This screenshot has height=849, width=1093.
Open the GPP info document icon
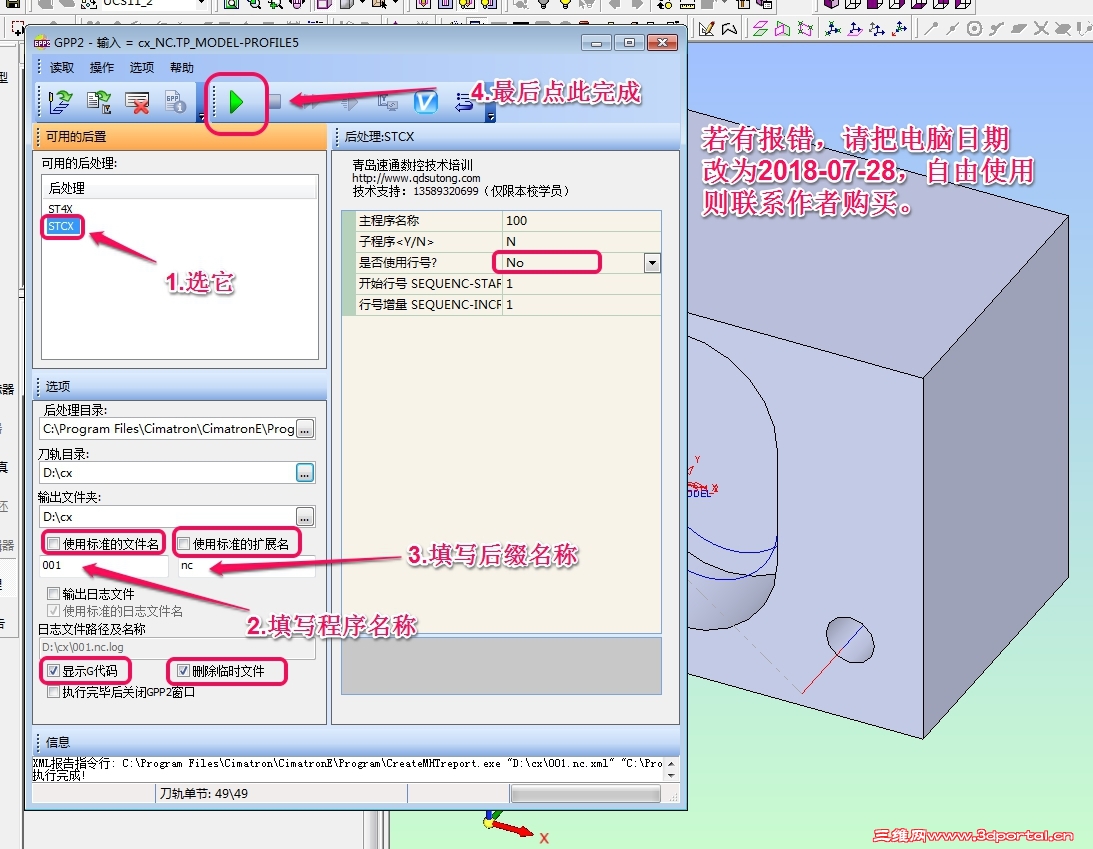tap(174, 102)
